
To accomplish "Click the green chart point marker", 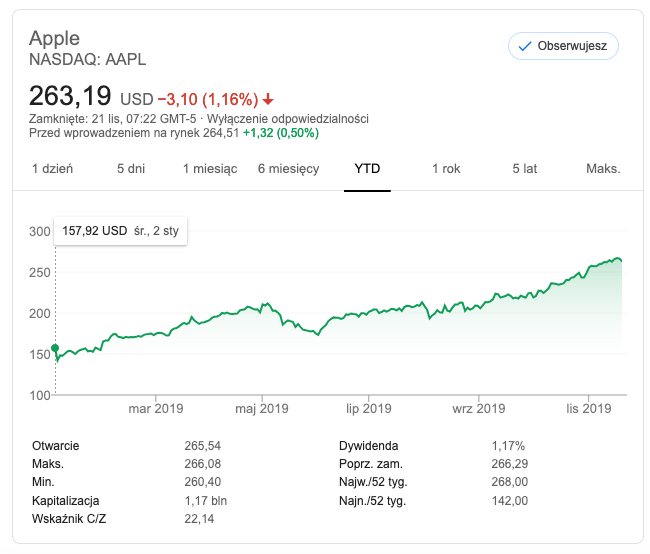I will (55, 348).
